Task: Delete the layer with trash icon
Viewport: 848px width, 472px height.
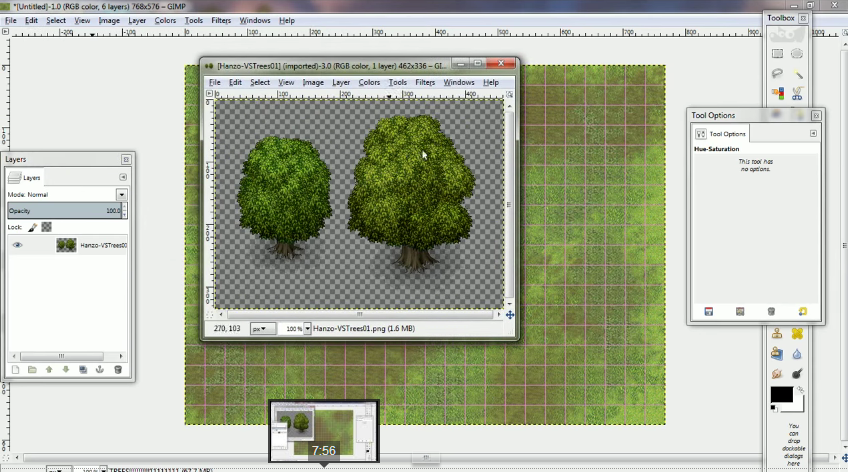Action: (118, 370)
